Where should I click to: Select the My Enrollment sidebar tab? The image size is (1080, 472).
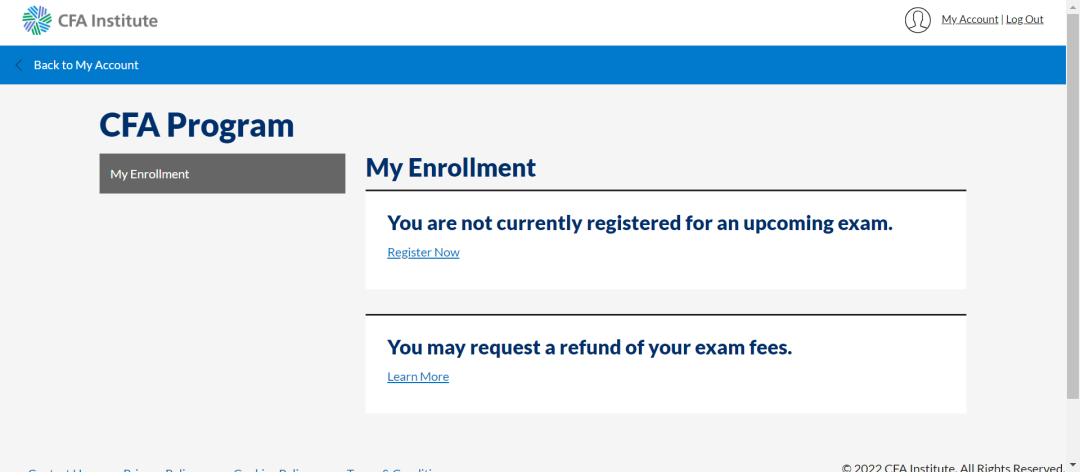tap(222, 174)
